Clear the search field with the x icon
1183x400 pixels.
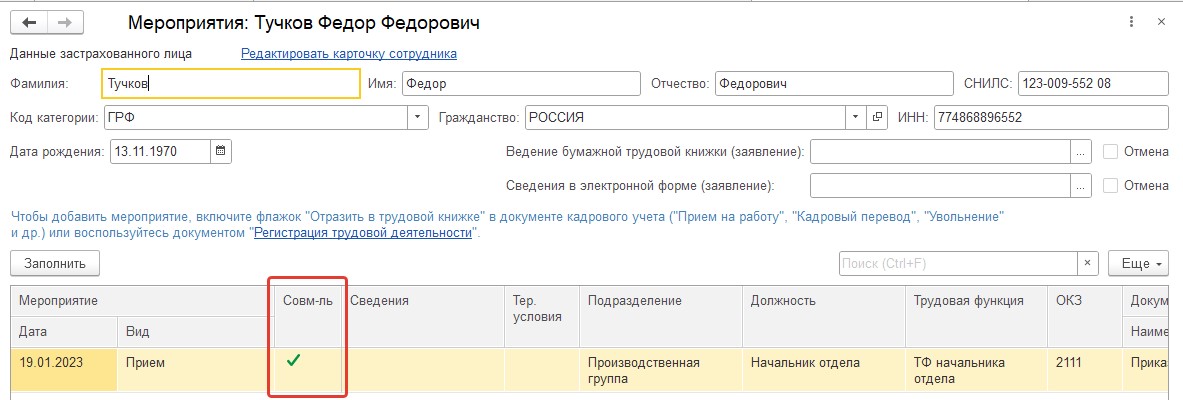(1087, 263)
